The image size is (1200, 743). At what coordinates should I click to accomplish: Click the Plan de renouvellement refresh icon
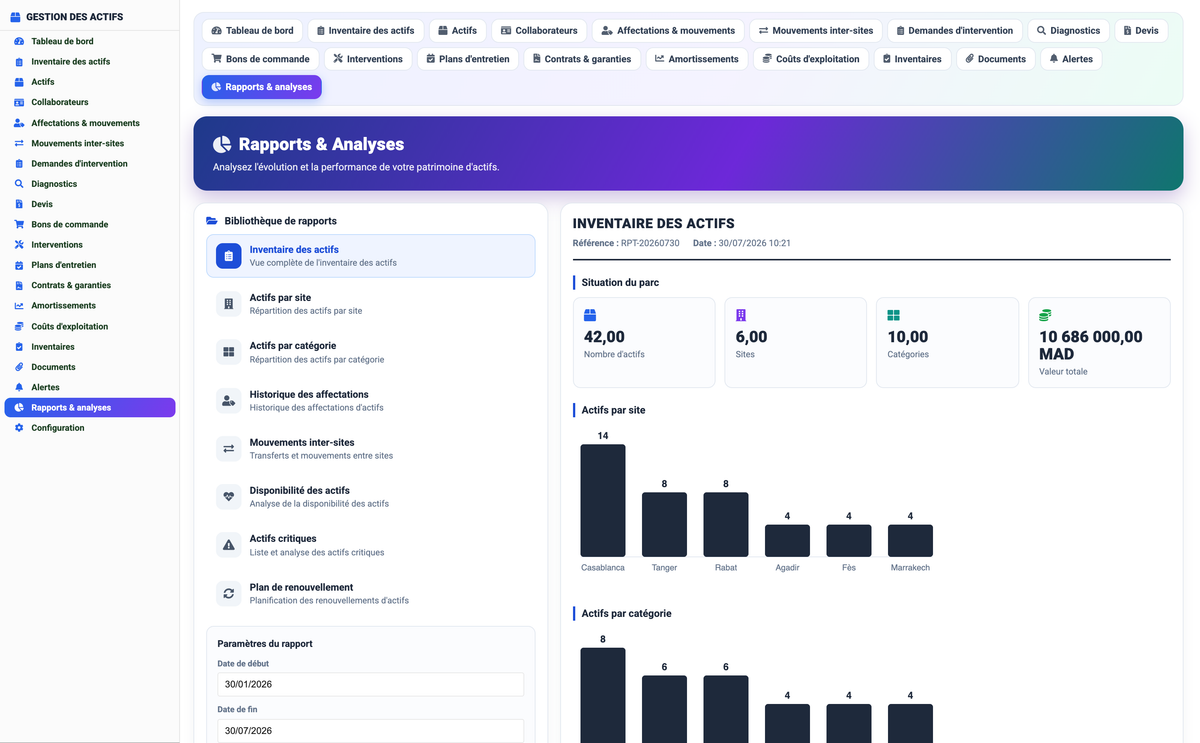[x=229, y=593]
